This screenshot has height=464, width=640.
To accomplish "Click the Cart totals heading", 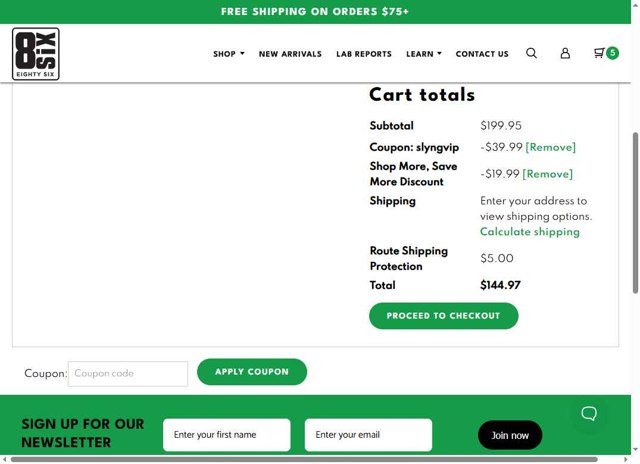I will coord(422,95).
